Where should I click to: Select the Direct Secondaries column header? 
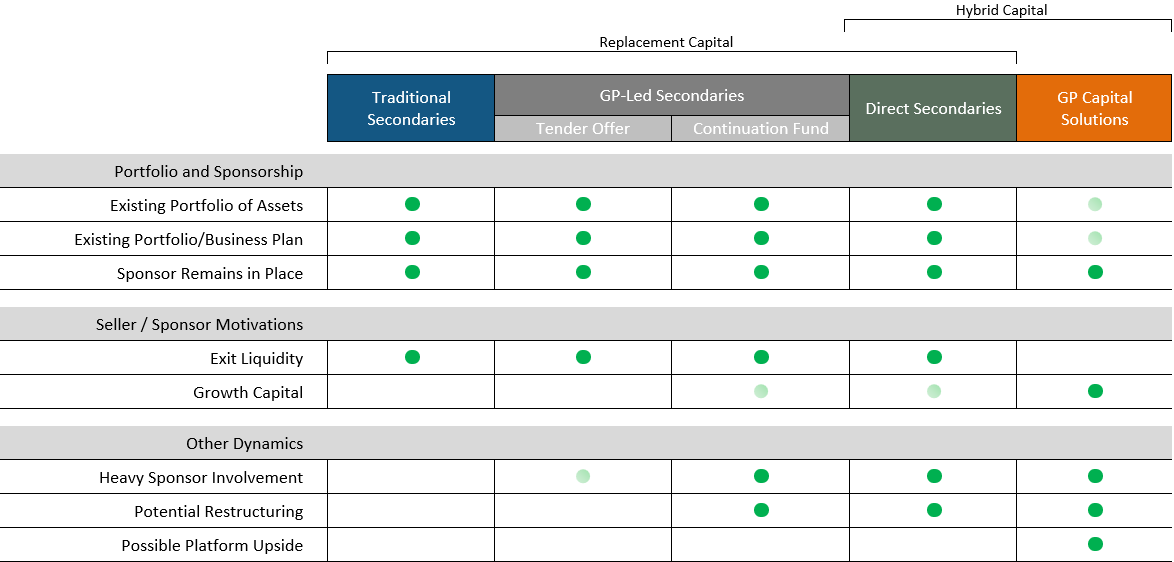click(x=933, y=108)
